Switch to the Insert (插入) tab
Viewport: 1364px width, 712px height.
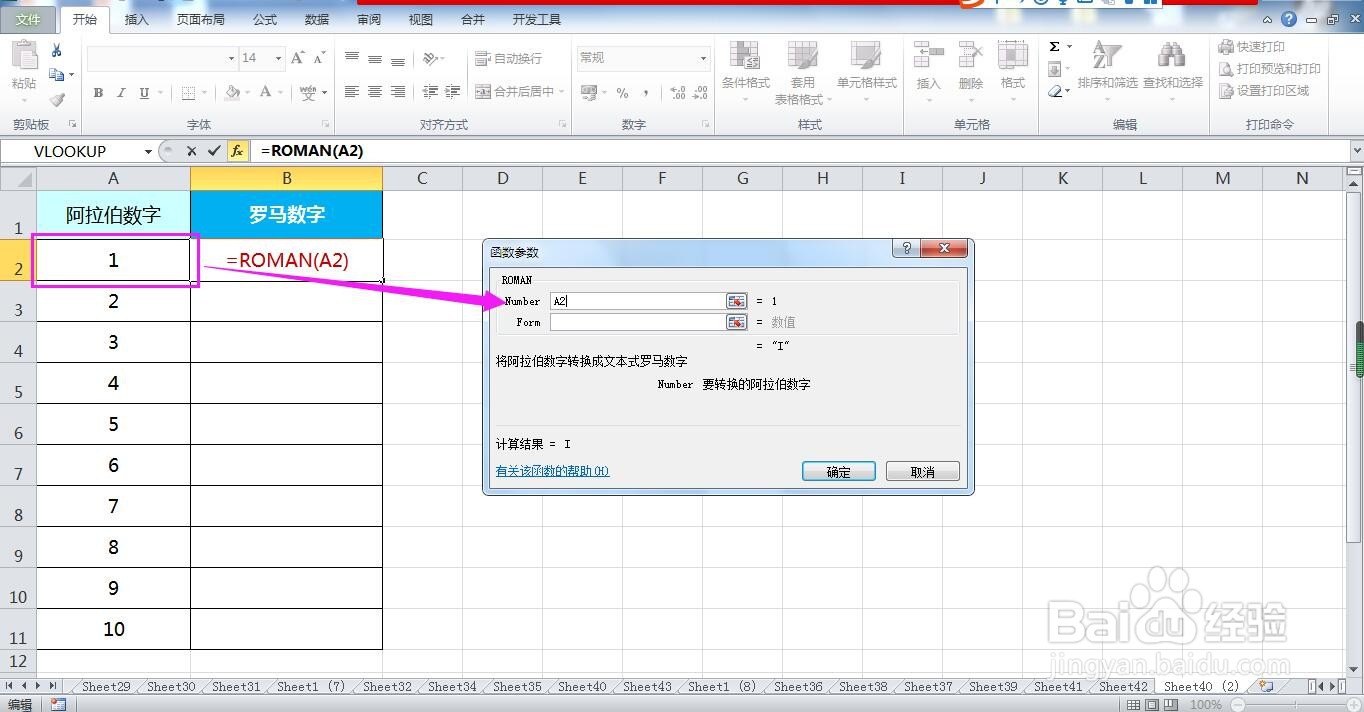tap(137, 19)
